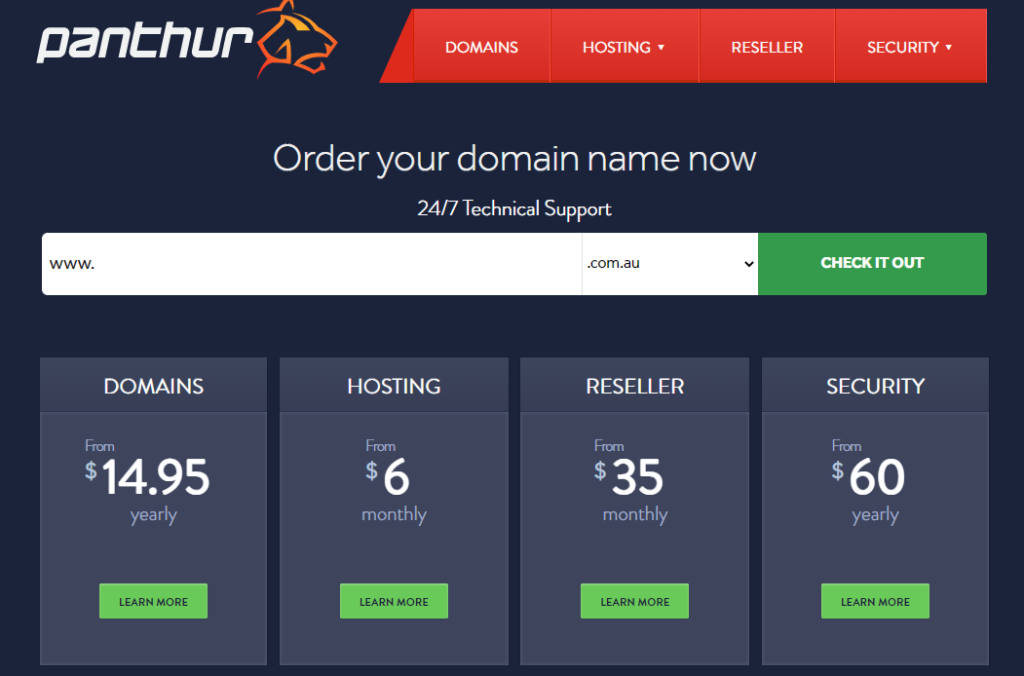Click the Order your domain name now heading
Image resolution: width=1024 pixels, height=676 pixels.
[x=515, y=159]
